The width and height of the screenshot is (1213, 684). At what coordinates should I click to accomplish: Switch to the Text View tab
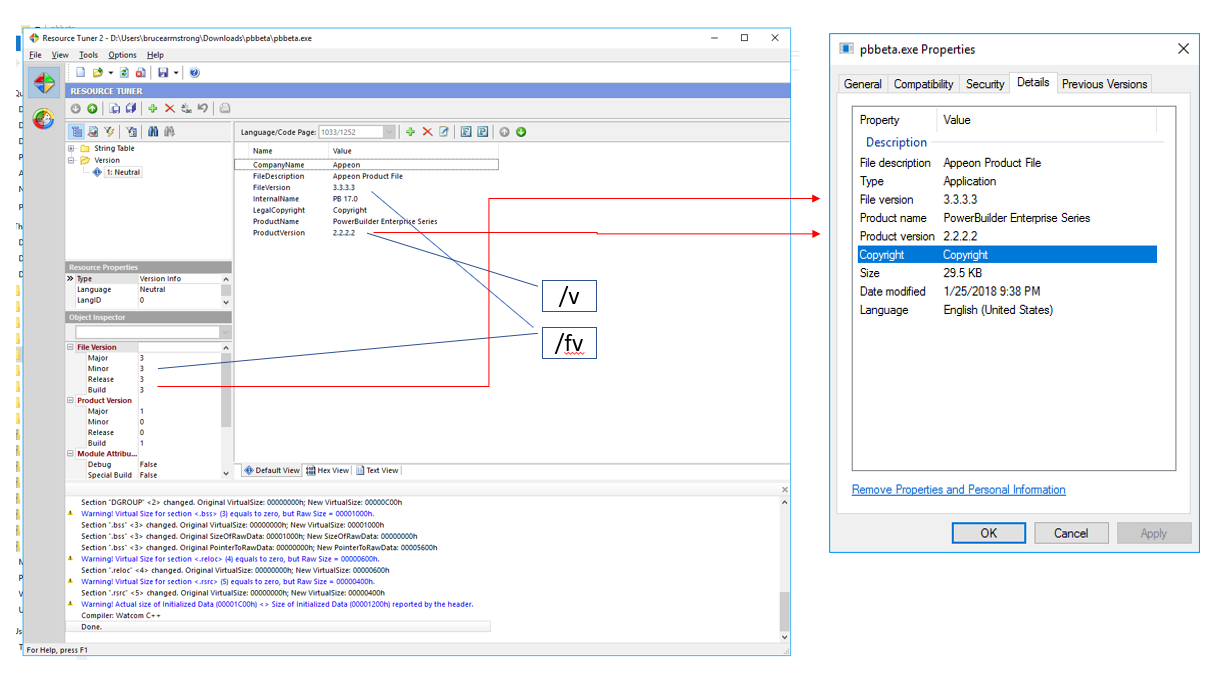click(x=377, y=470)
